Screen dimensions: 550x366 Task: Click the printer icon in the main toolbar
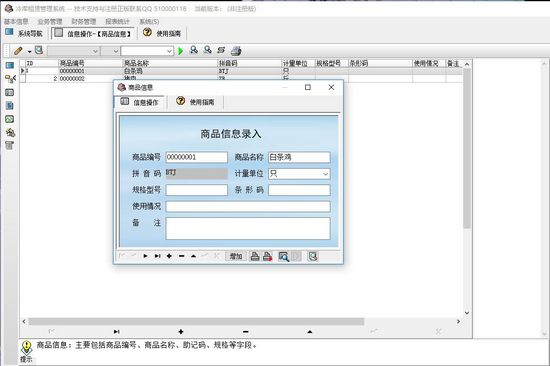236,51
